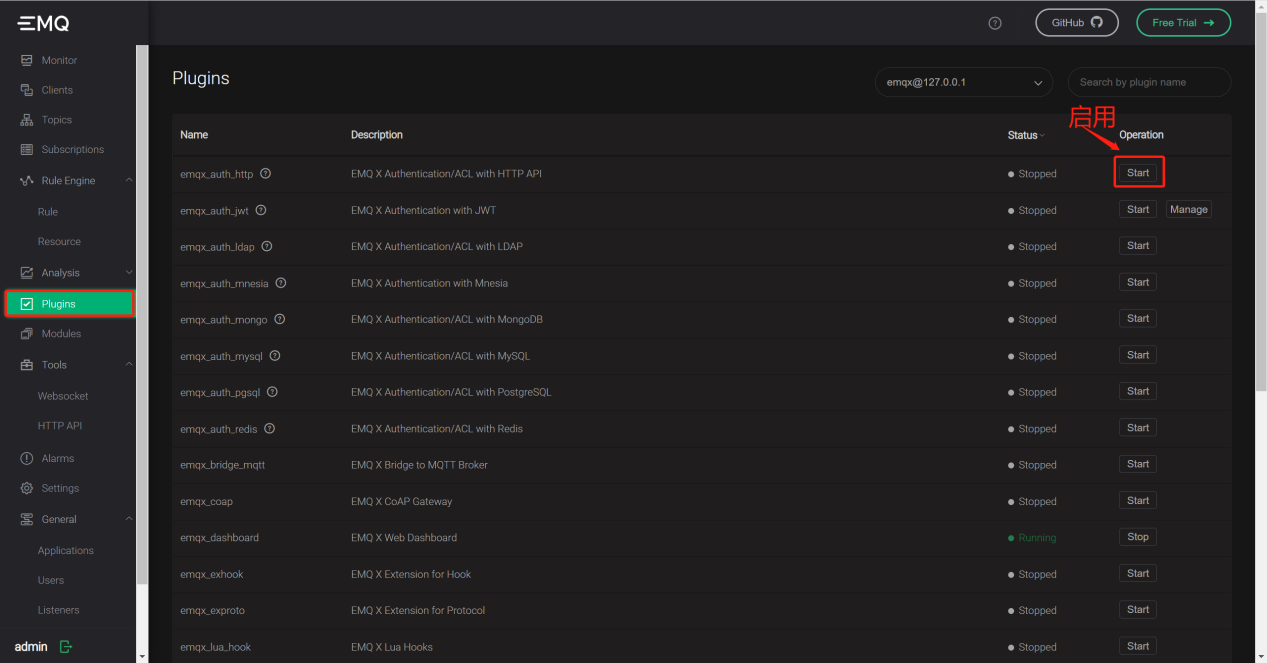Select the emqx_exhook plugin name
The width and height of the screenshot is (1267, 663).
pos(212,574)
